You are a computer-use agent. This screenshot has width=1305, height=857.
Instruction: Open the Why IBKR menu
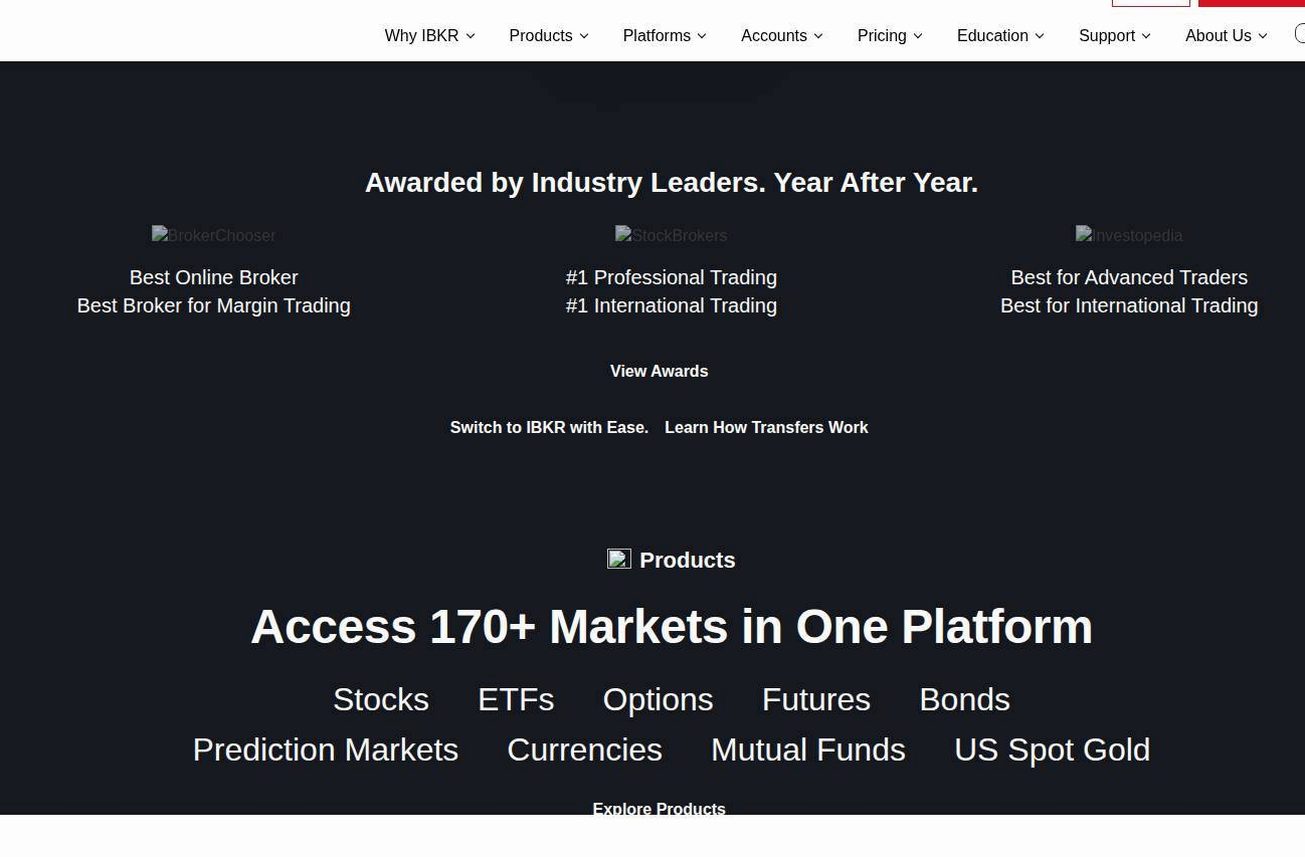click(429, 36)
